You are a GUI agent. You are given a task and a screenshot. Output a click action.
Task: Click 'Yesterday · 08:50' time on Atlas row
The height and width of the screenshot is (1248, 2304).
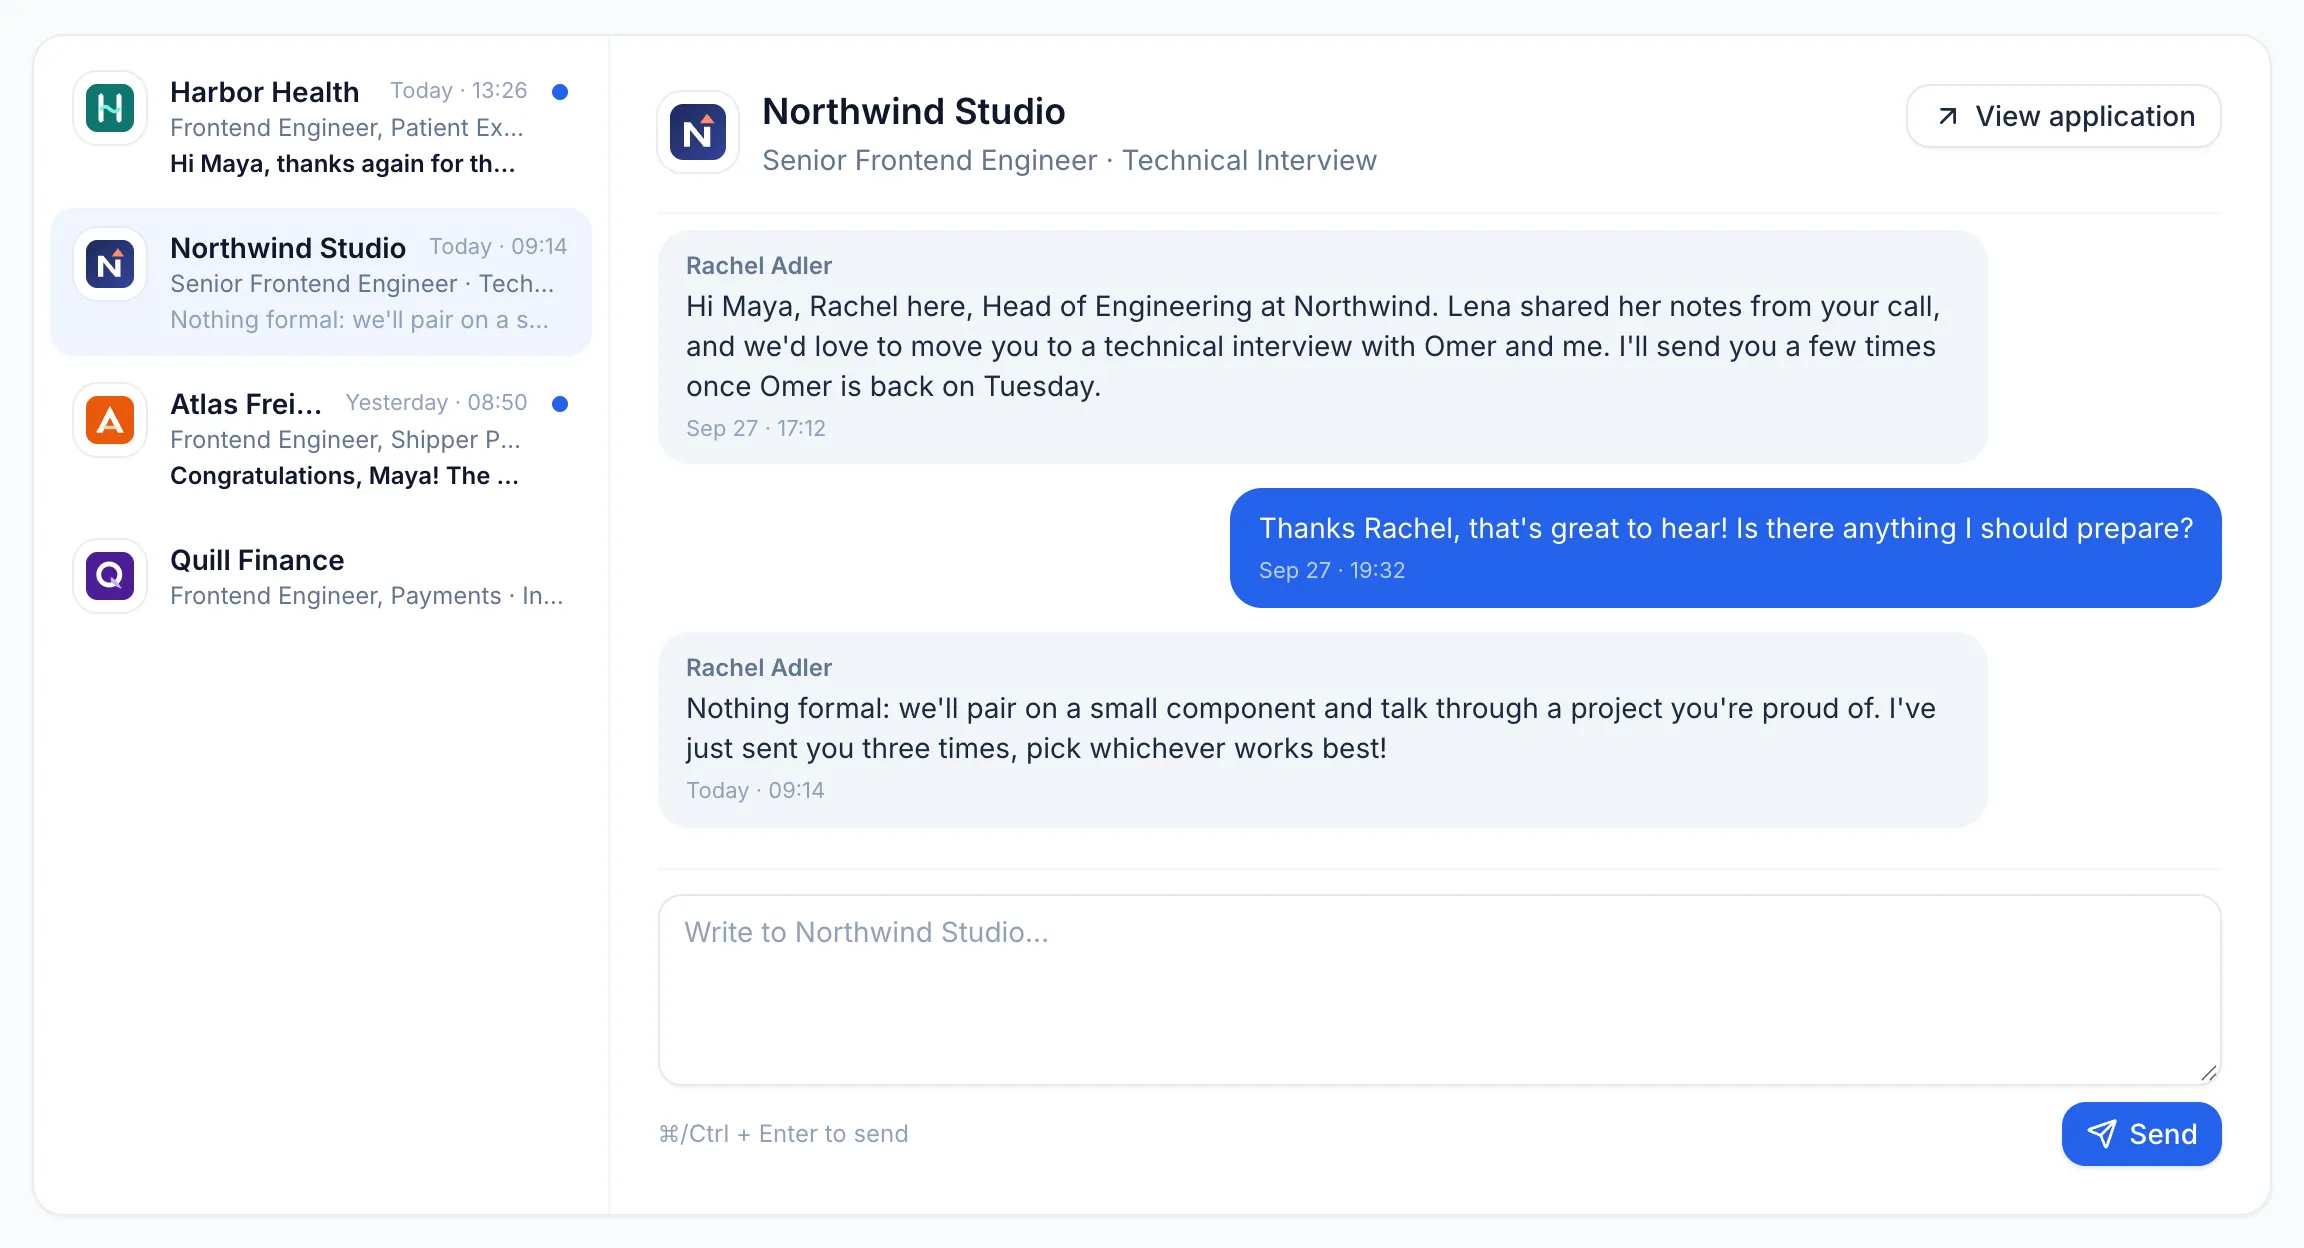[437, 402]
